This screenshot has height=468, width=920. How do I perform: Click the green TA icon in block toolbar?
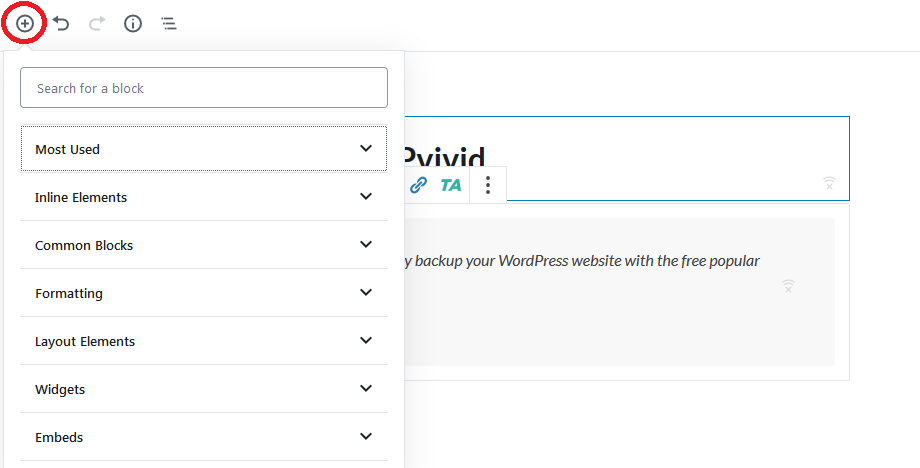(x=451, y=185)
